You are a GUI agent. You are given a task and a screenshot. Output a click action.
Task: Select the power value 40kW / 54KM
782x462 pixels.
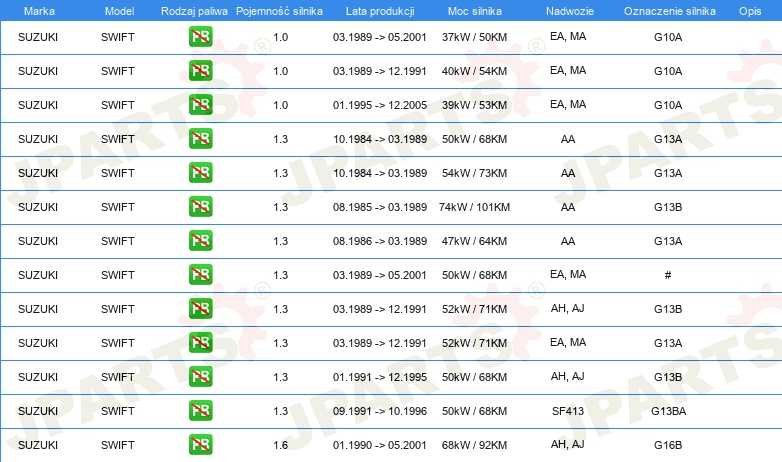pos(474,71)
